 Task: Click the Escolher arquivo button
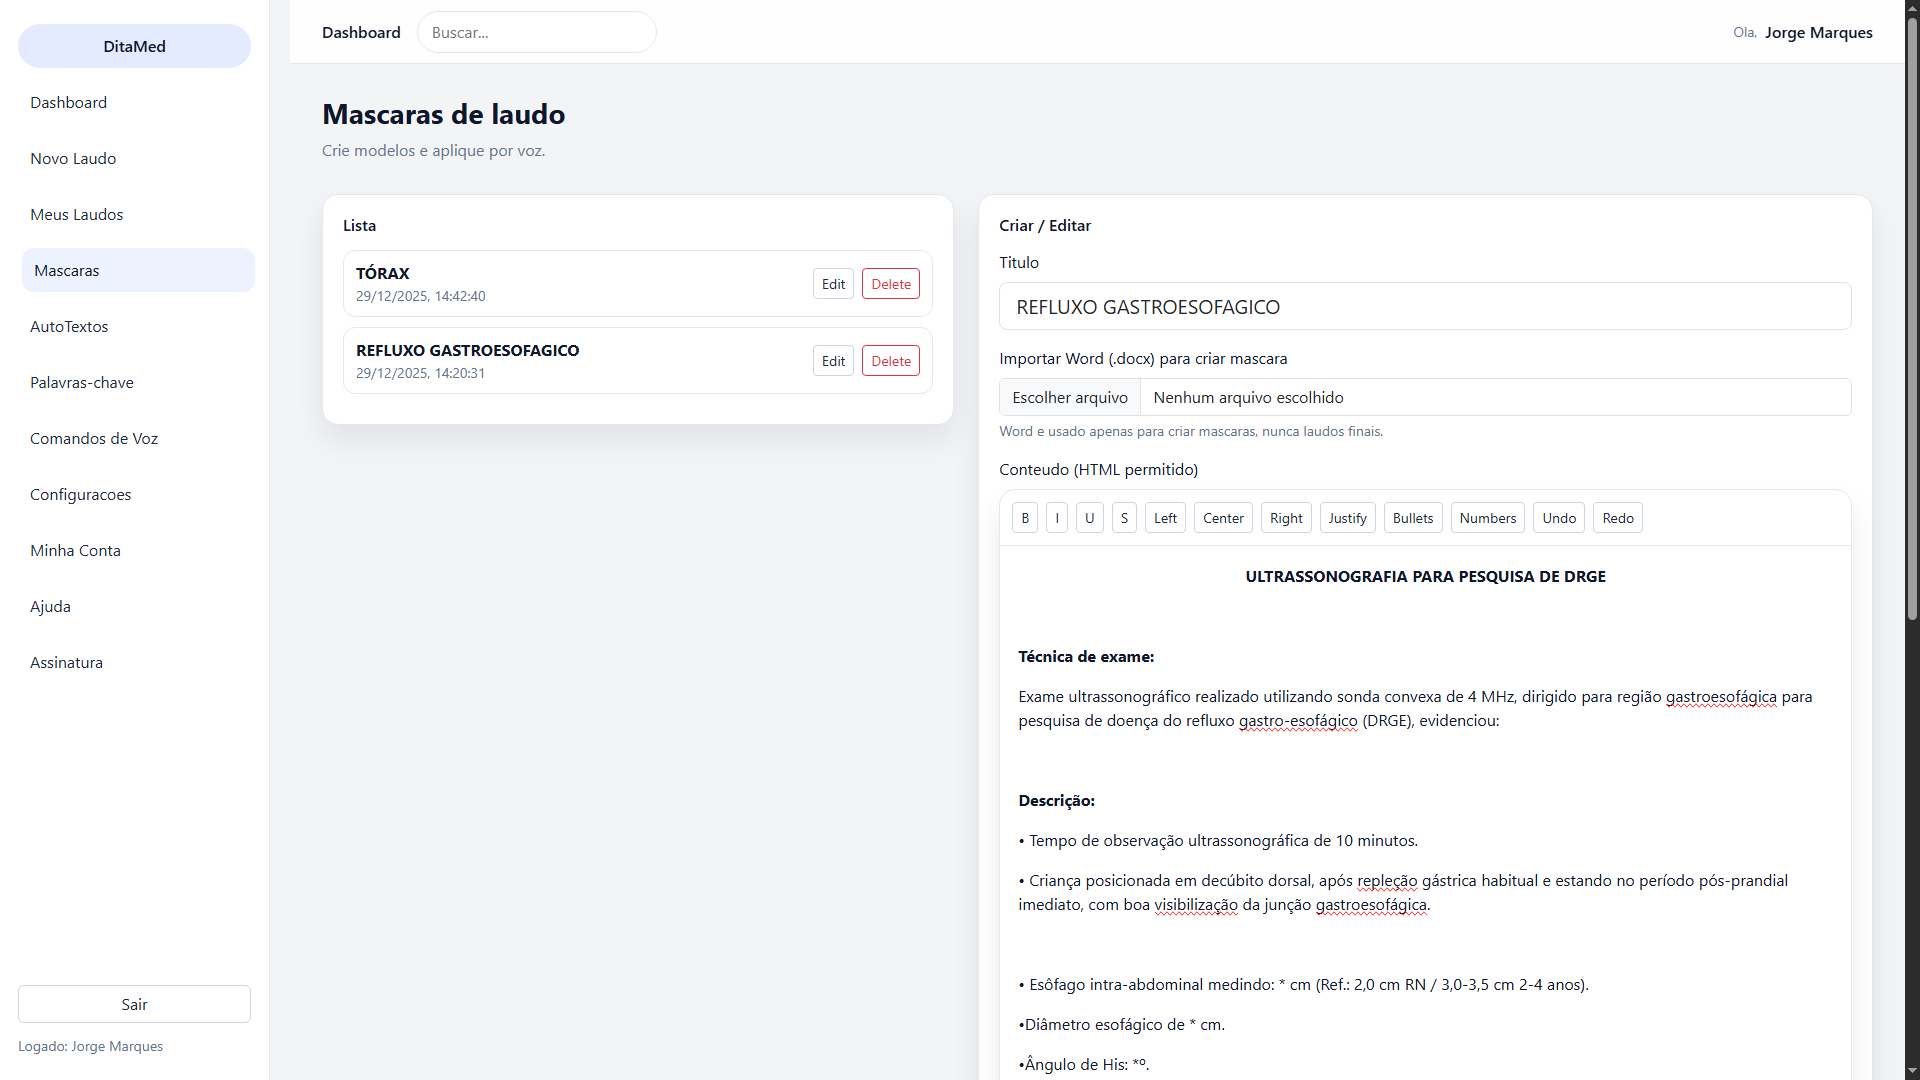(x=1069, y=397)
